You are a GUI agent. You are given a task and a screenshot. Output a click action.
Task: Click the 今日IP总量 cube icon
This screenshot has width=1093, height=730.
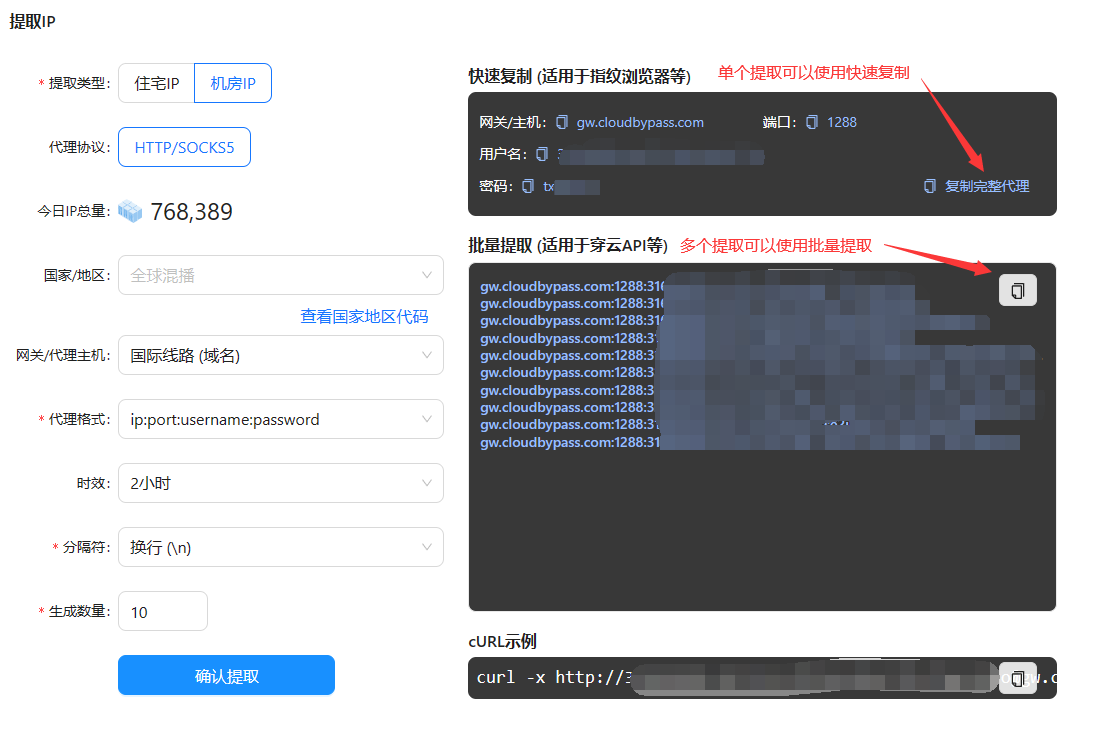pyautogui.click(x=130, y=211)
